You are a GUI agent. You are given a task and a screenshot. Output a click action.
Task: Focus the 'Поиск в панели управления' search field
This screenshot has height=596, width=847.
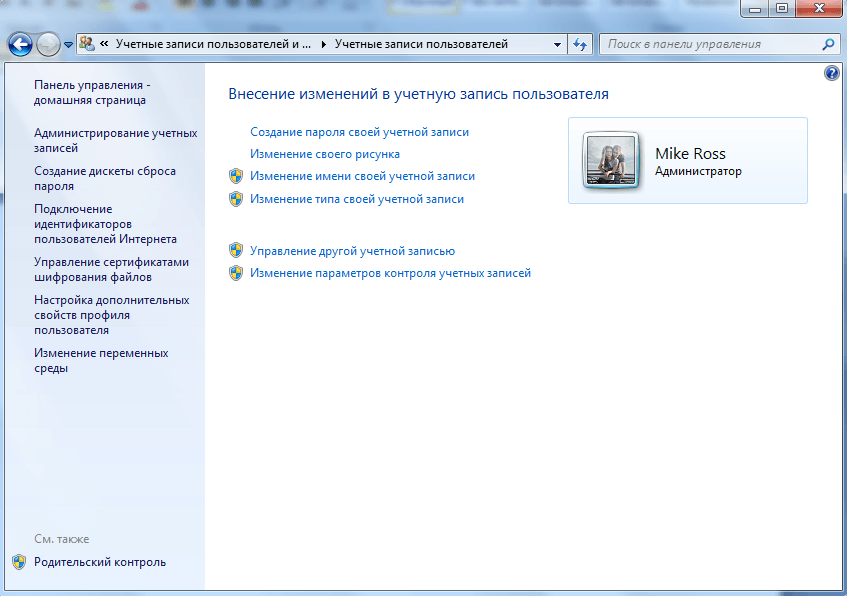710,44
